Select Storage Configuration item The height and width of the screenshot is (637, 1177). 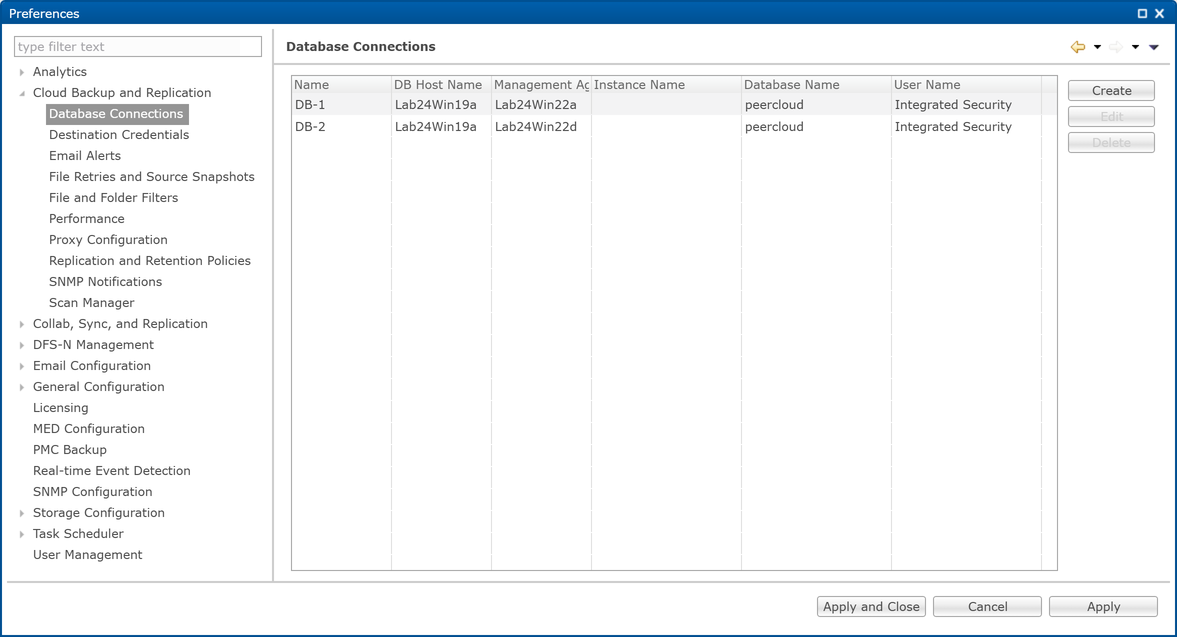[x=98, y=513]
